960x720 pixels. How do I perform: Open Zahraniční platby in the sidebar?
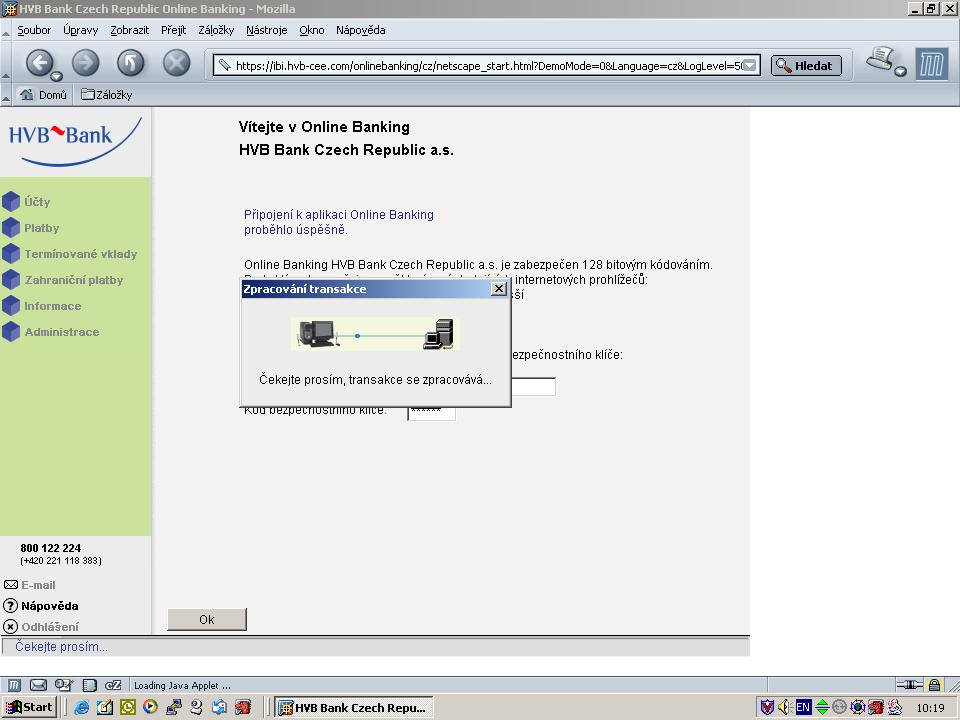pyautogui.click(x=63, y=280)
